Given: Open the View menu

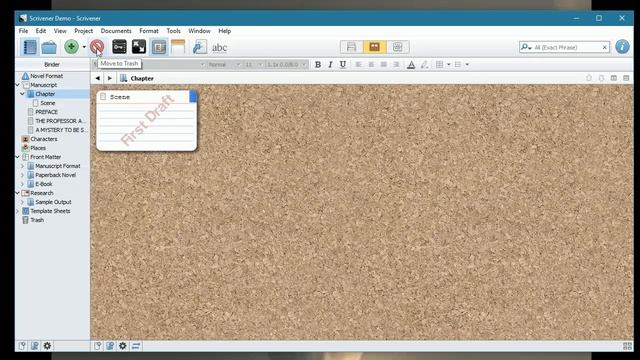Looking at the screenshot, I should click(x=60, y=31).
